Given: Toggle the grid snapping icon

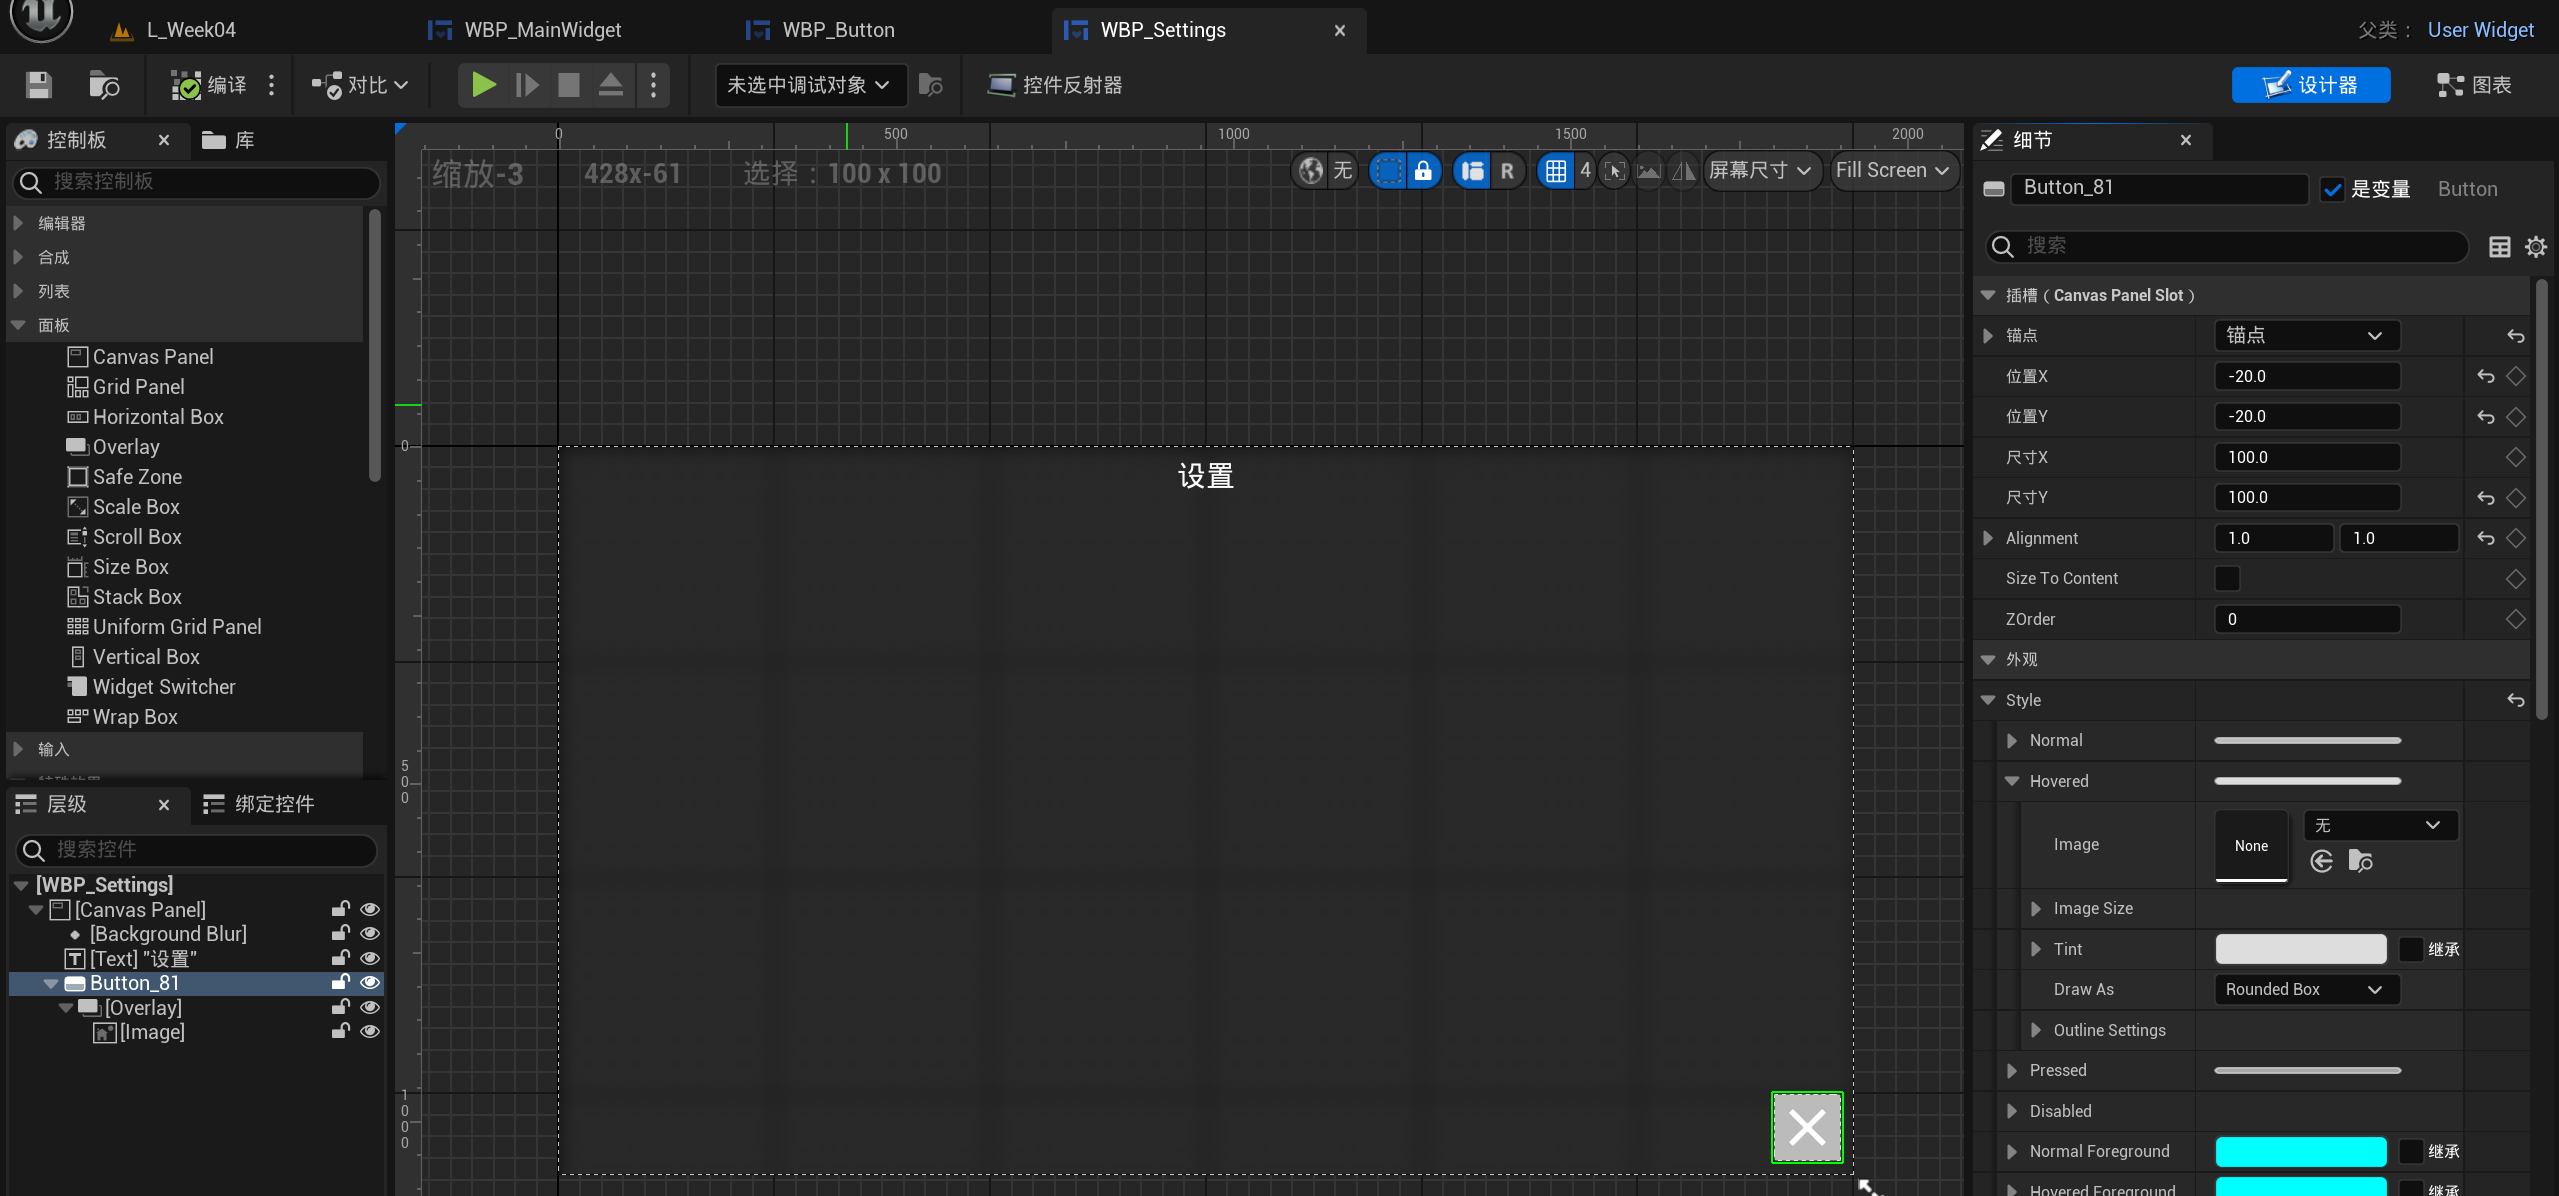Looking at the screenshot, I should (x=1555, y=171).
